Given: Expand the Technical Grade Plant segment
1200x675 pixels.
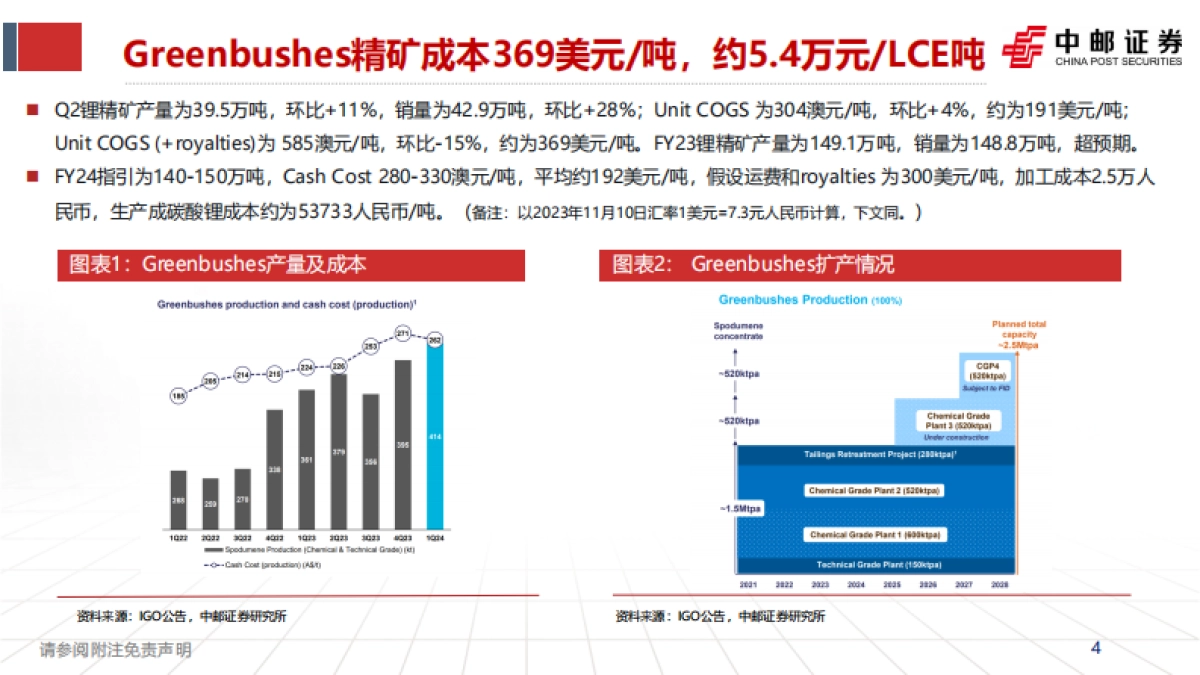Looking at the screenshot, I should (878, 564).
